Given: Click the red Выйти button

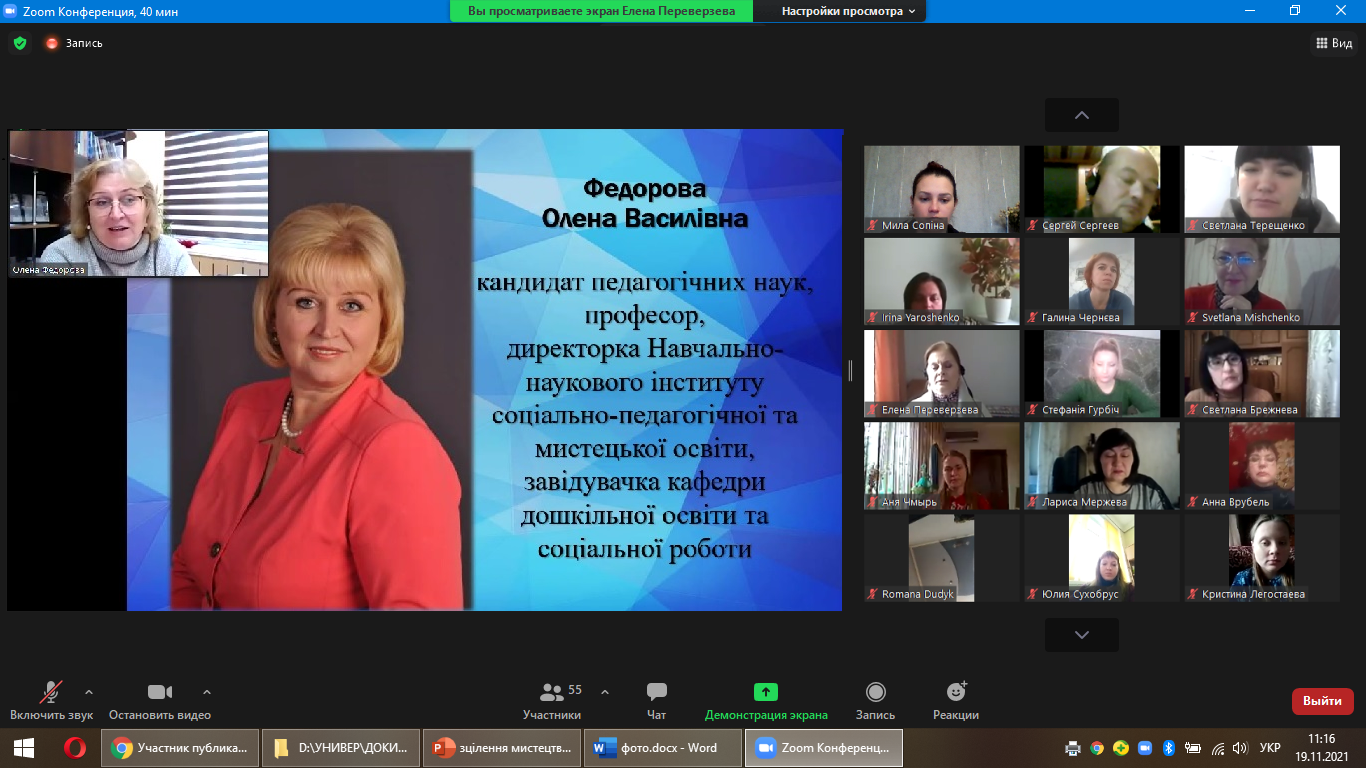Looking at the screenshot, I should pyautogui.click(x=1322, y=701).
